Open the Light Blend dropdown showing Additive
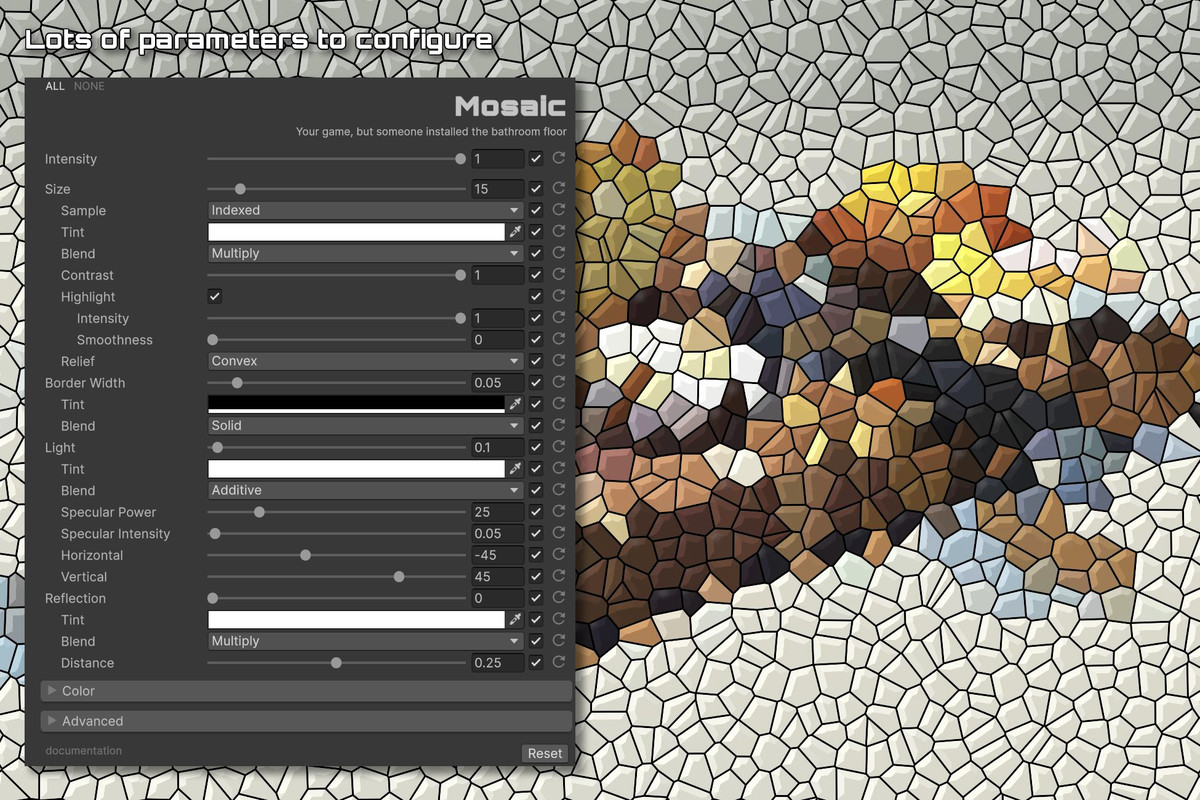This screenshot has height=800, width=1200. (365, 490)
